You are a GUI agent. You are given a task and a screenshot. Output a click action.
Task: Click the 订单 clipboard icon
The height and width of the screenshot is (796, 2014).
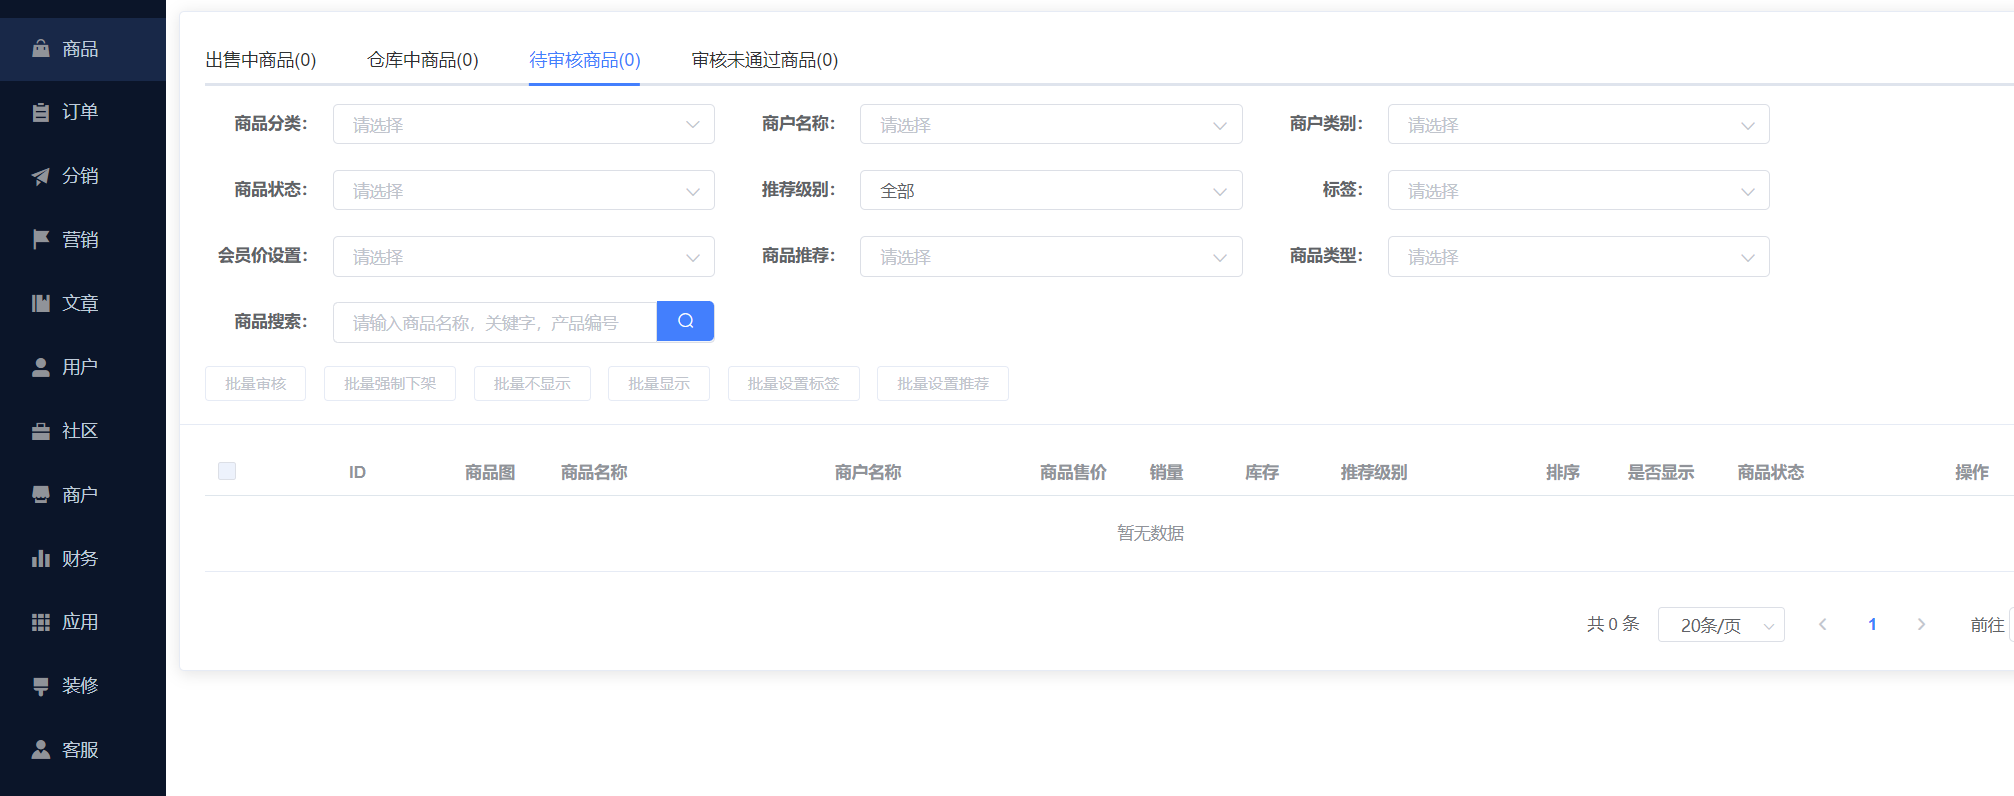pos(41,112)
